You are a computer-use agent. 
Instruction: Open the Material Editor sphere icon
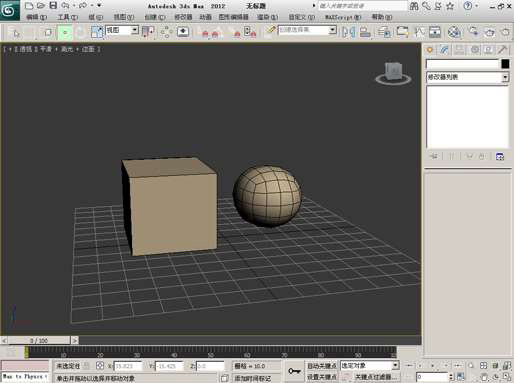[x=454, y=32]
